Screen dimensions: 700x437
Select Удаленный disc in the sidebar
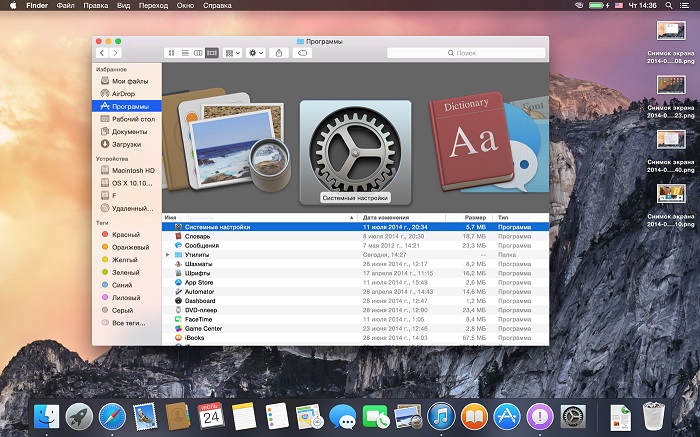[127, 208]
